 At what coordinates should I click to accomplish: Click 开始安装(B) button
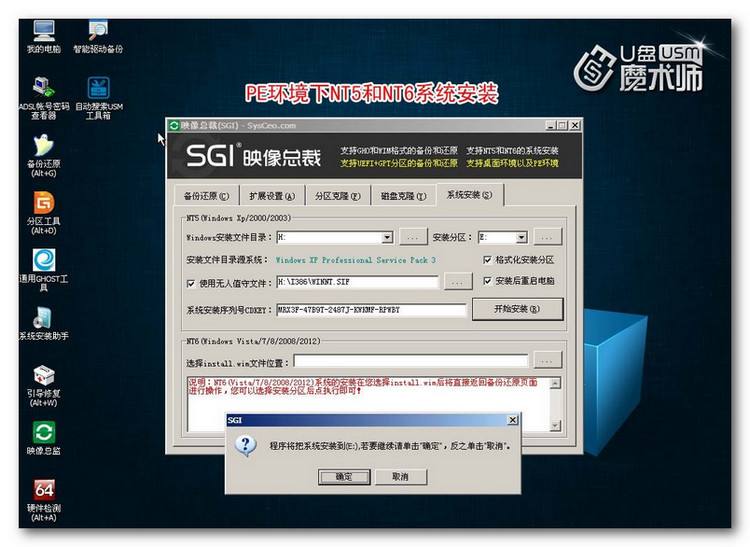pyautogui.click(x=517, y=309)
